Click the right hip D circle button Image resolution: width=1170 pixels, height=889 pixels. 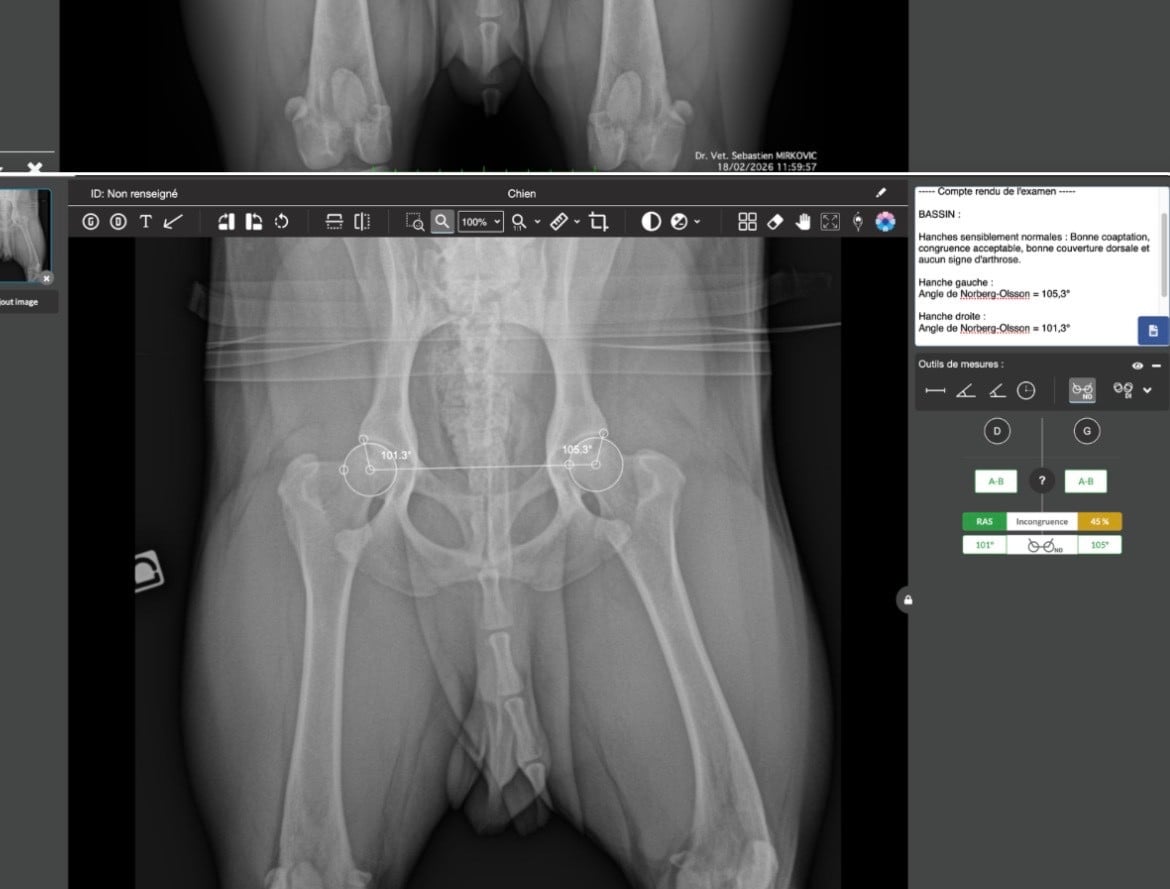point(997,431)
